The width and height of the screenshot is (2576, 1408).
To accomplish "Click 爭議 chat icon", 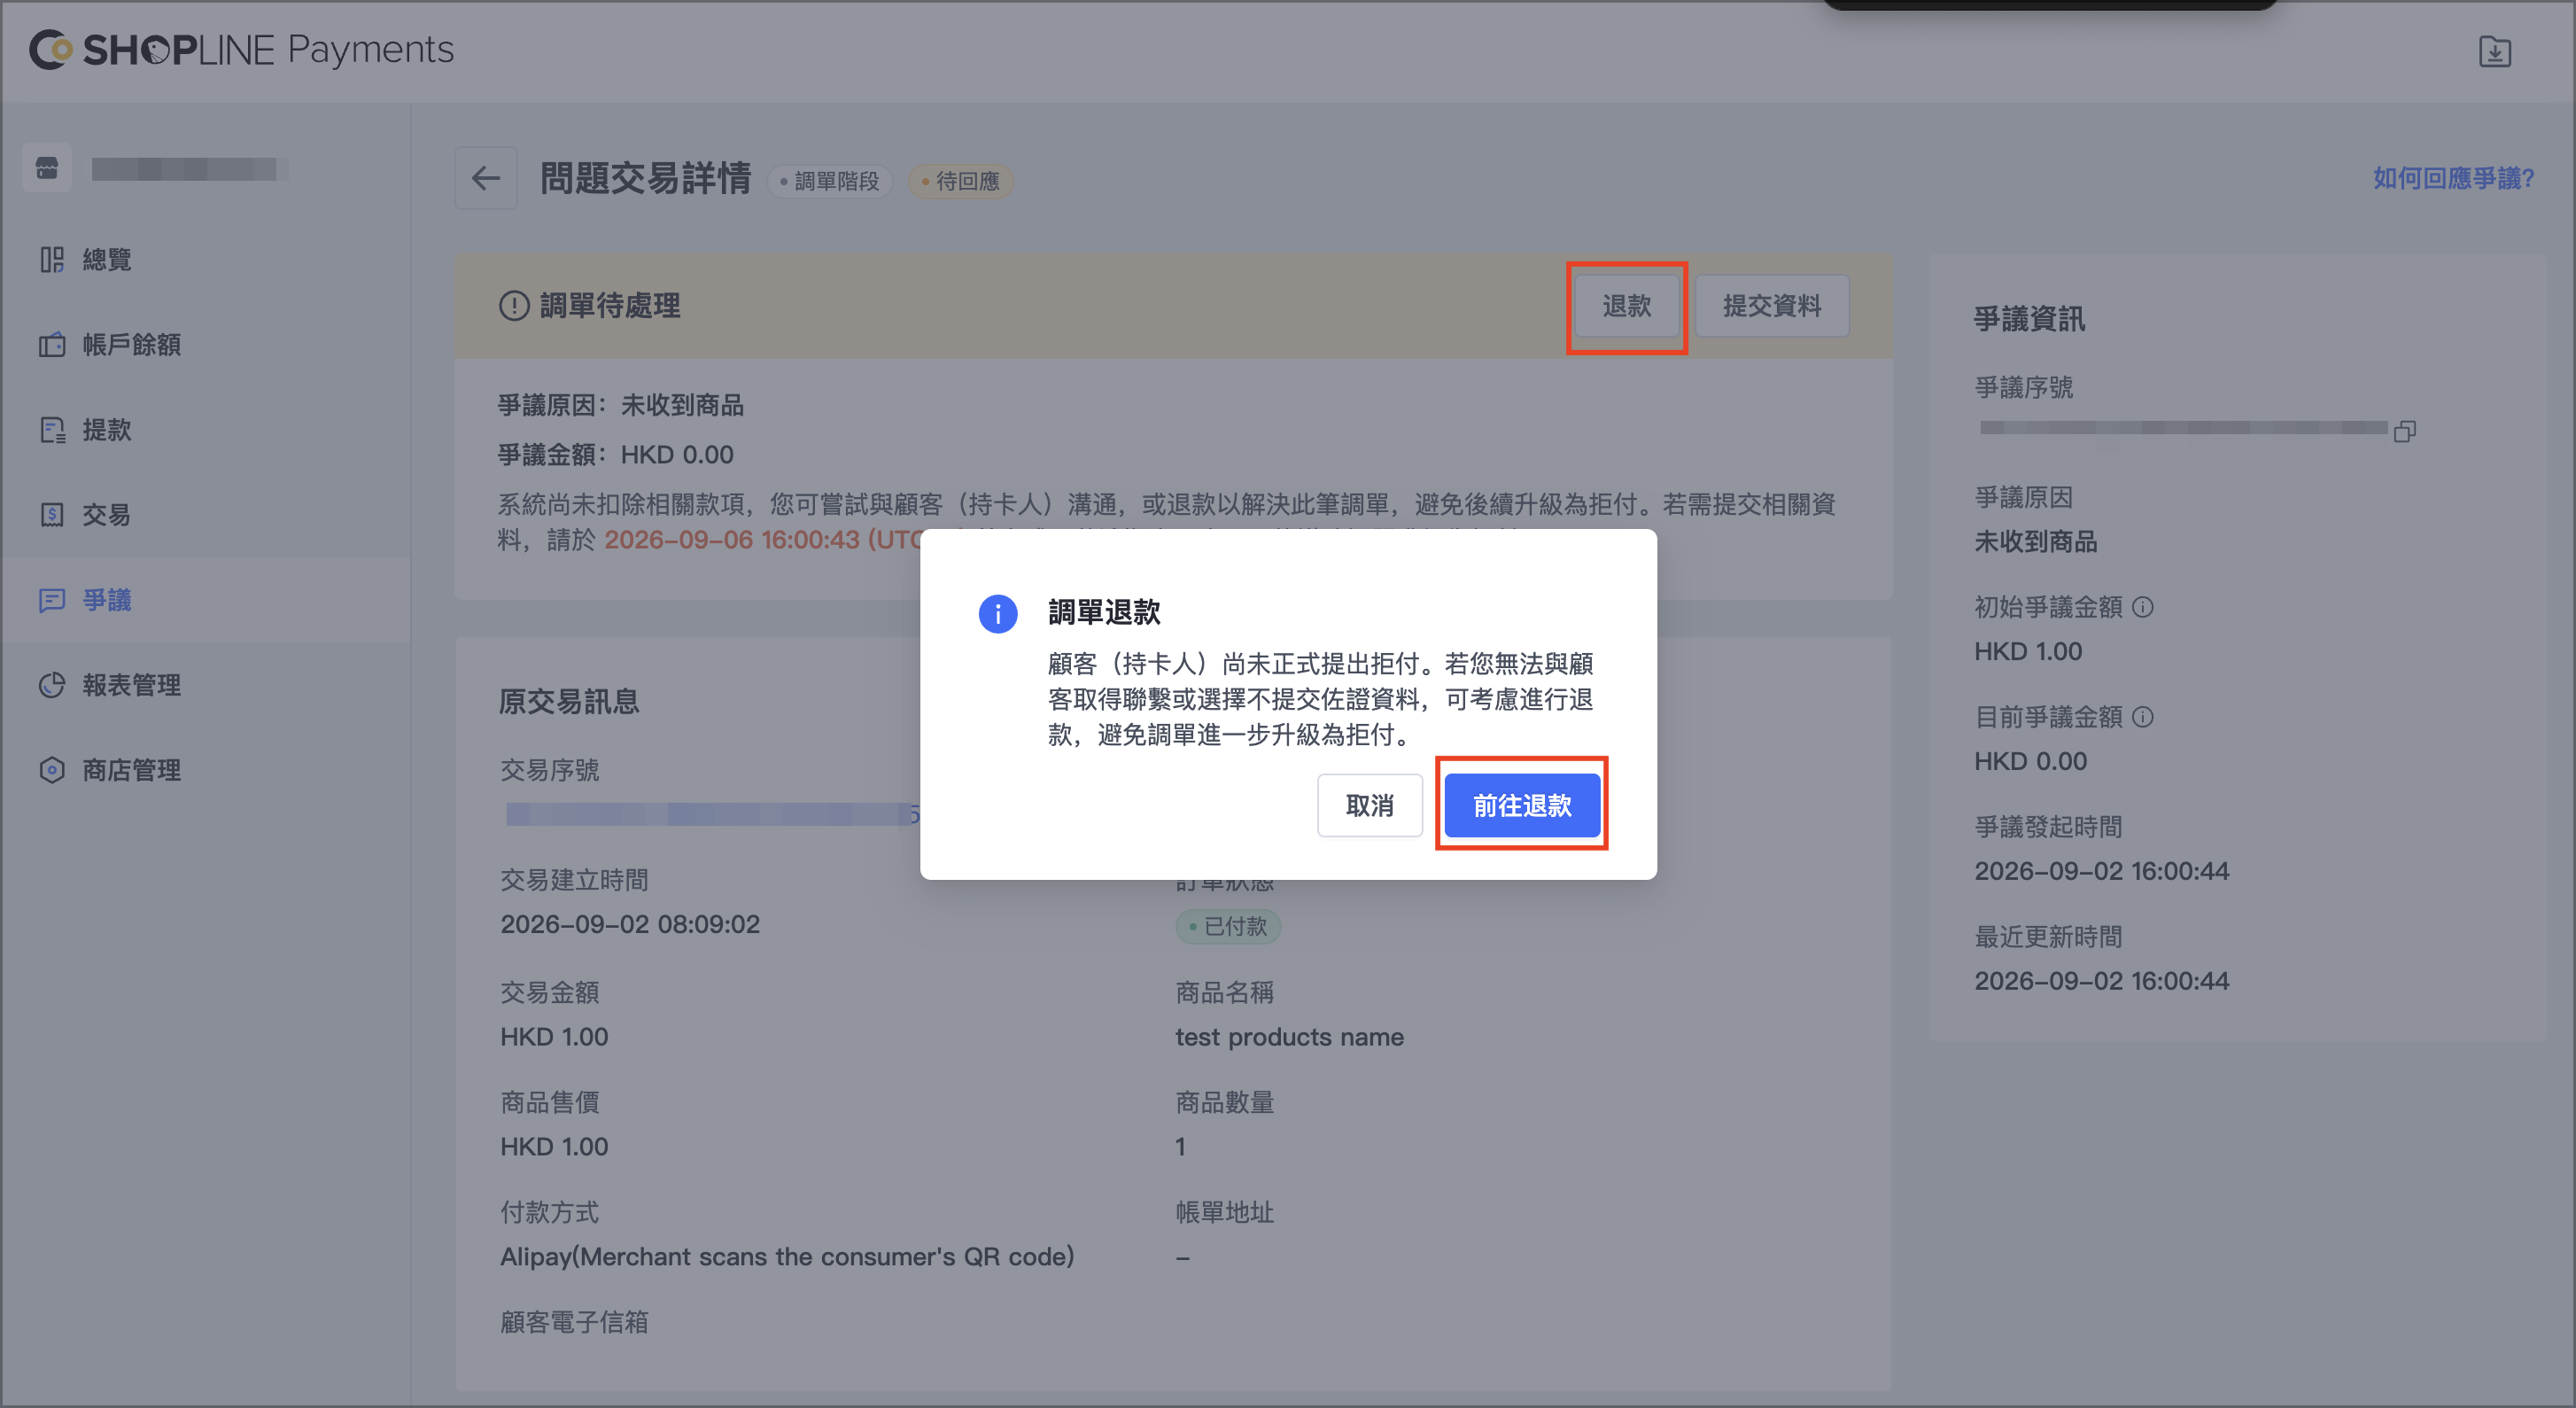I will coord(52,600).
